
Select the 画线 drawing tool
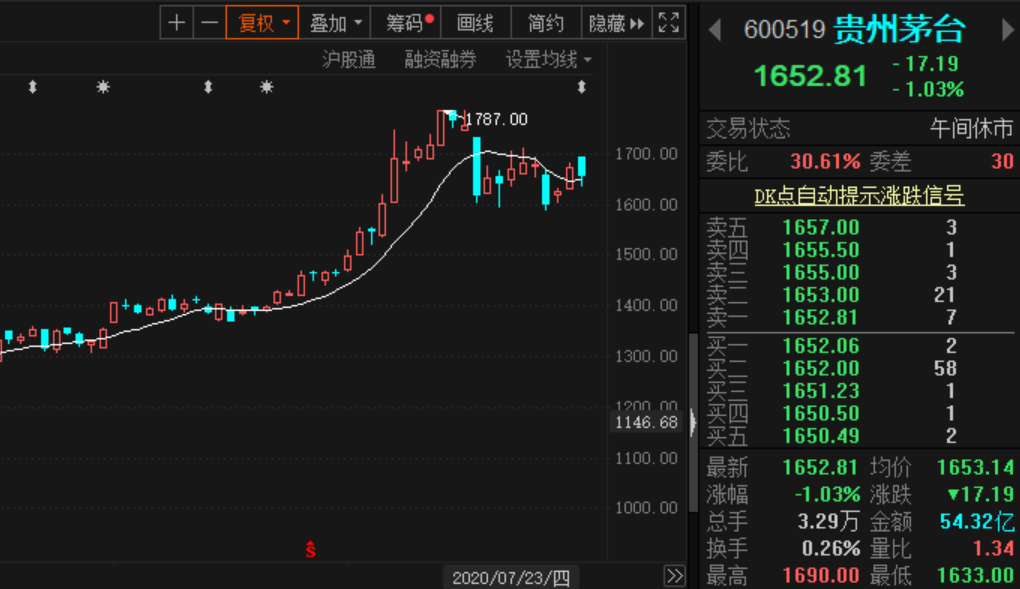click(x=475, y=22)
